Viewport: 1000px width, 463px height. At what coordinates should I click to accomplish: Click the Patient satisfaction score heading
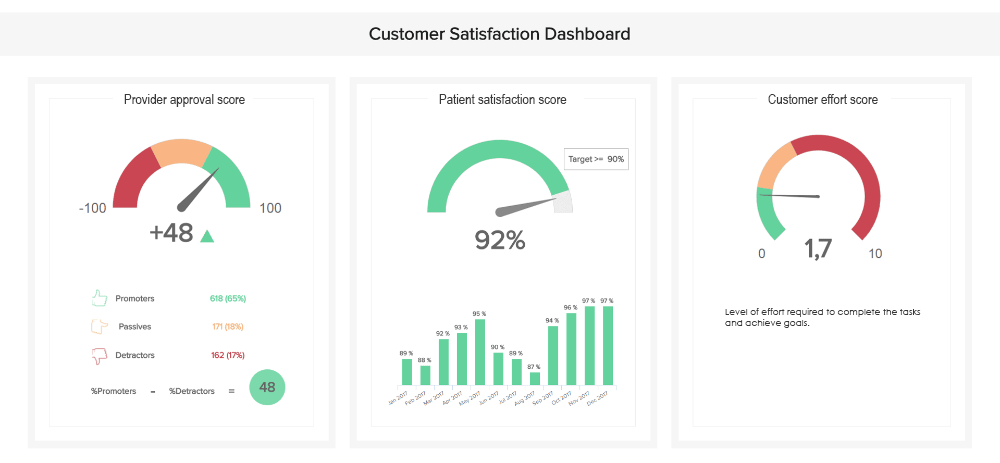[502, 99]
